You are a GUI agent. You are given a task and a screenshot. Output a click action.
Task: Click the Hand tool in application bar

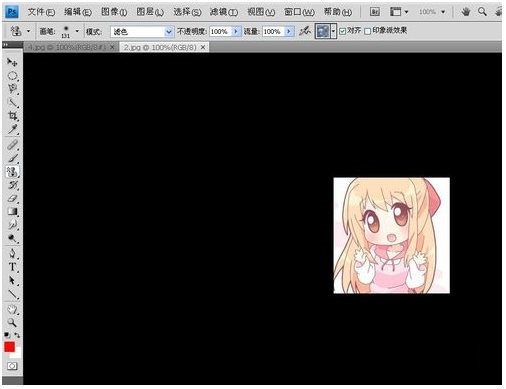coord(466,12)
